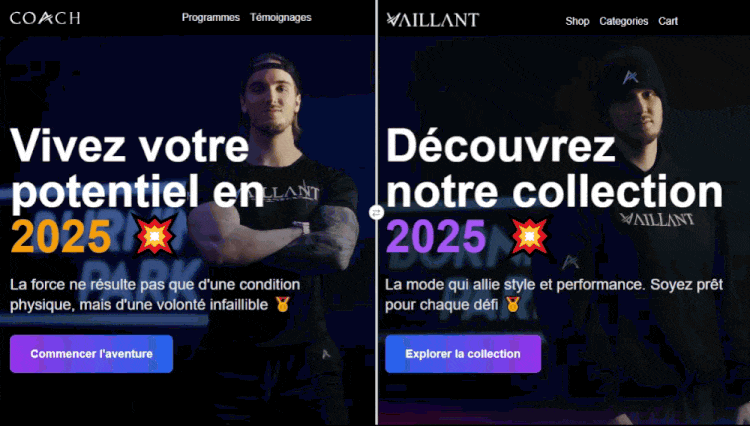Click the "Commencer l'aventure" button
This screenshot has width=750, height=426.
click(x=91, y=354)
